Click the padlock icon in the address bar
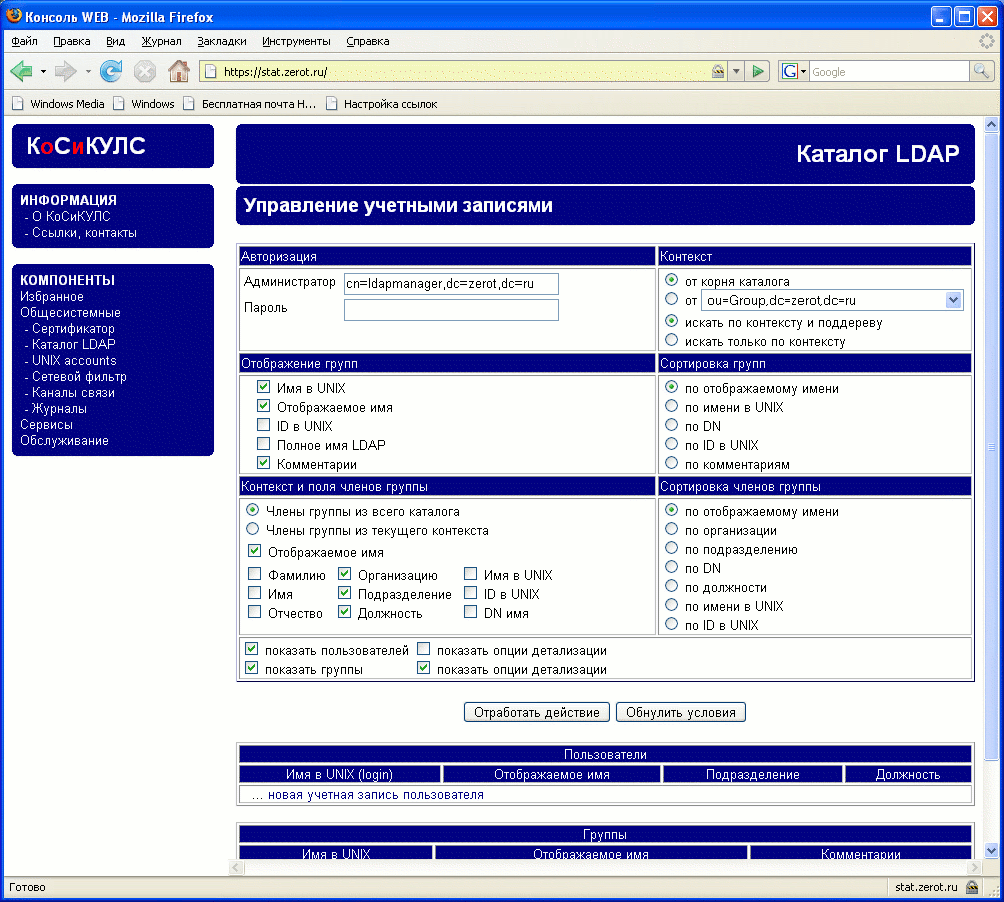Screen dimensions: 1004x902 click(718, 72)
